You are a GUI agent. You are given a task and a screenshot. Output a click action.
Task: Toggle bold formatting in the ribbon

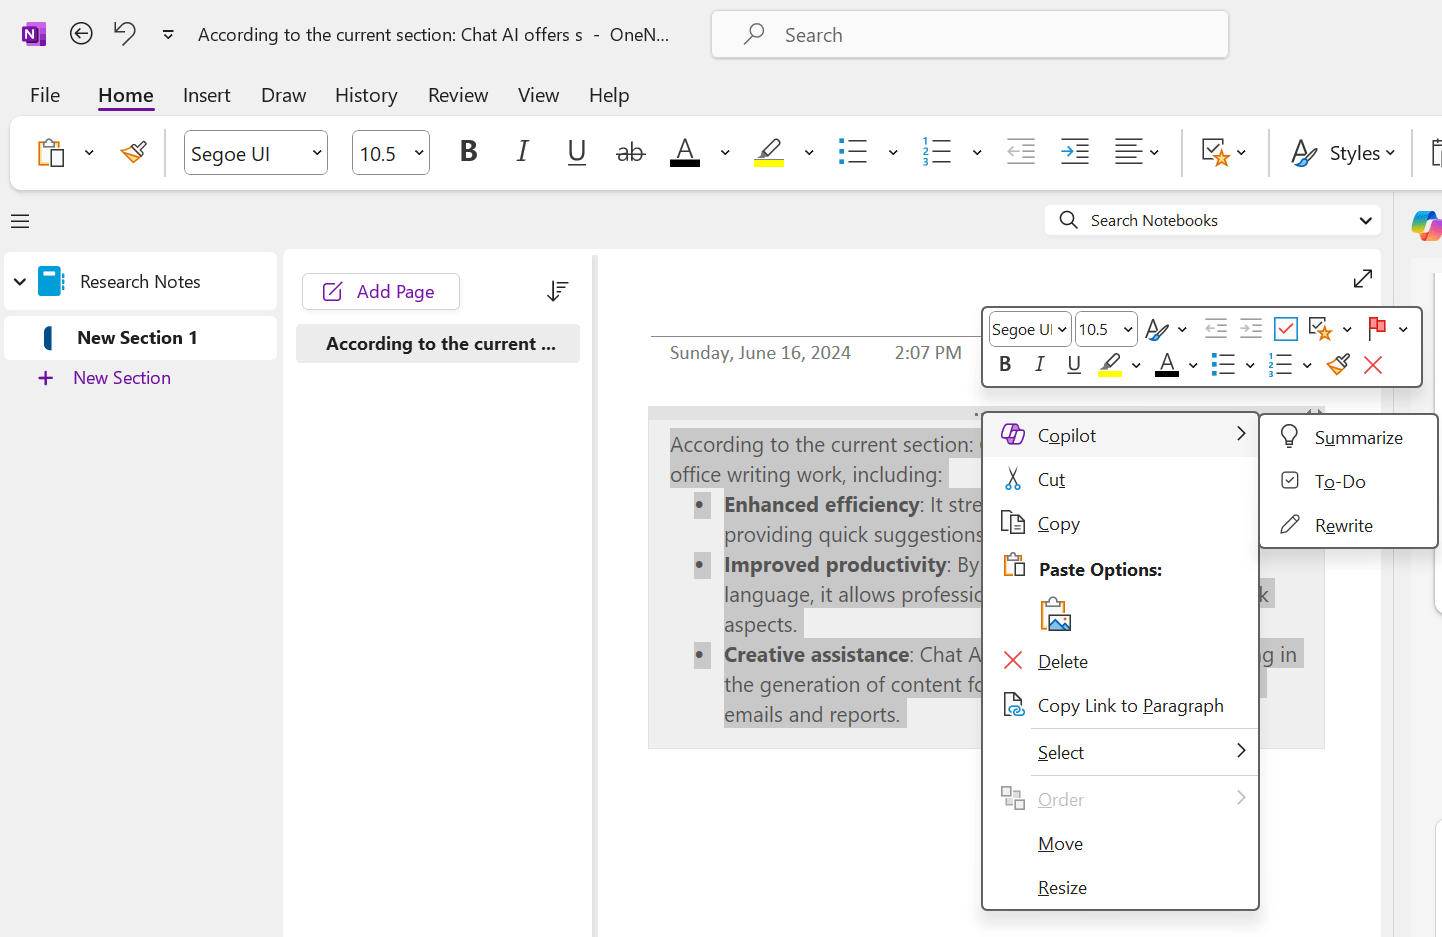pos(468,152)
